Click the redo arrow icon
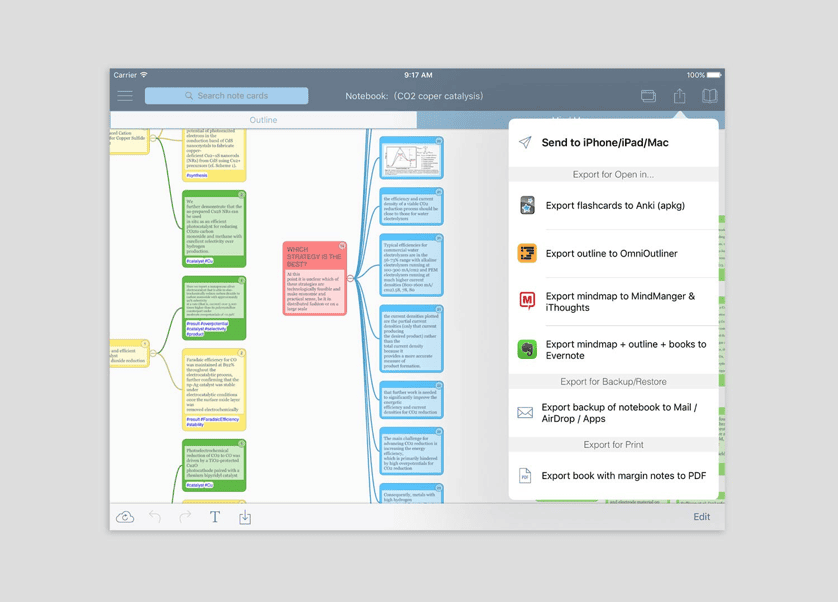This screenshot has height=602, width=838. click(x=185, y=516)
